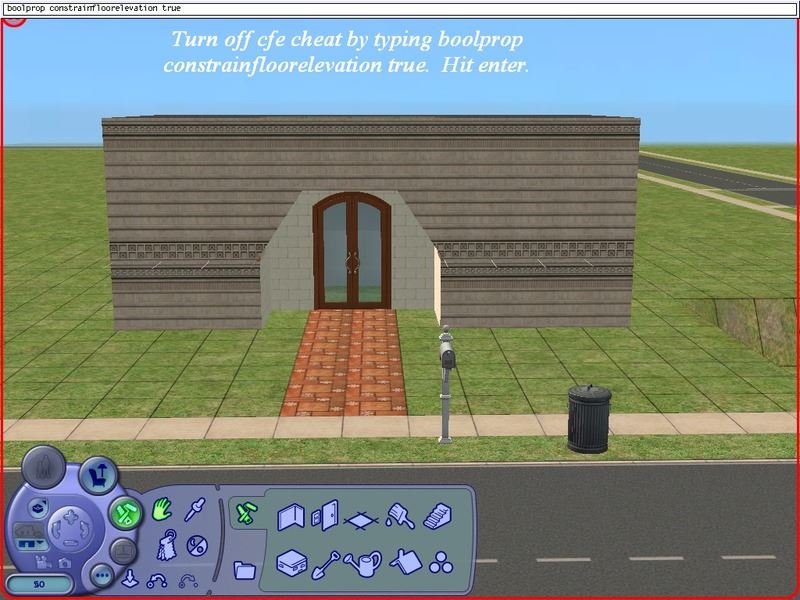
Task: Select the trash can on the sidewalk
Action: point(589,419)
